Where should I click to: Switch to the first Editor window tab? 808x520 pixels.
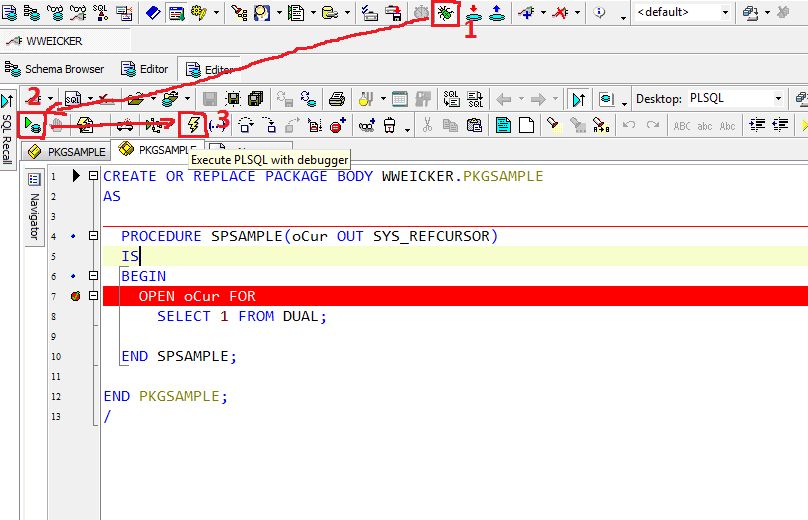144,69
